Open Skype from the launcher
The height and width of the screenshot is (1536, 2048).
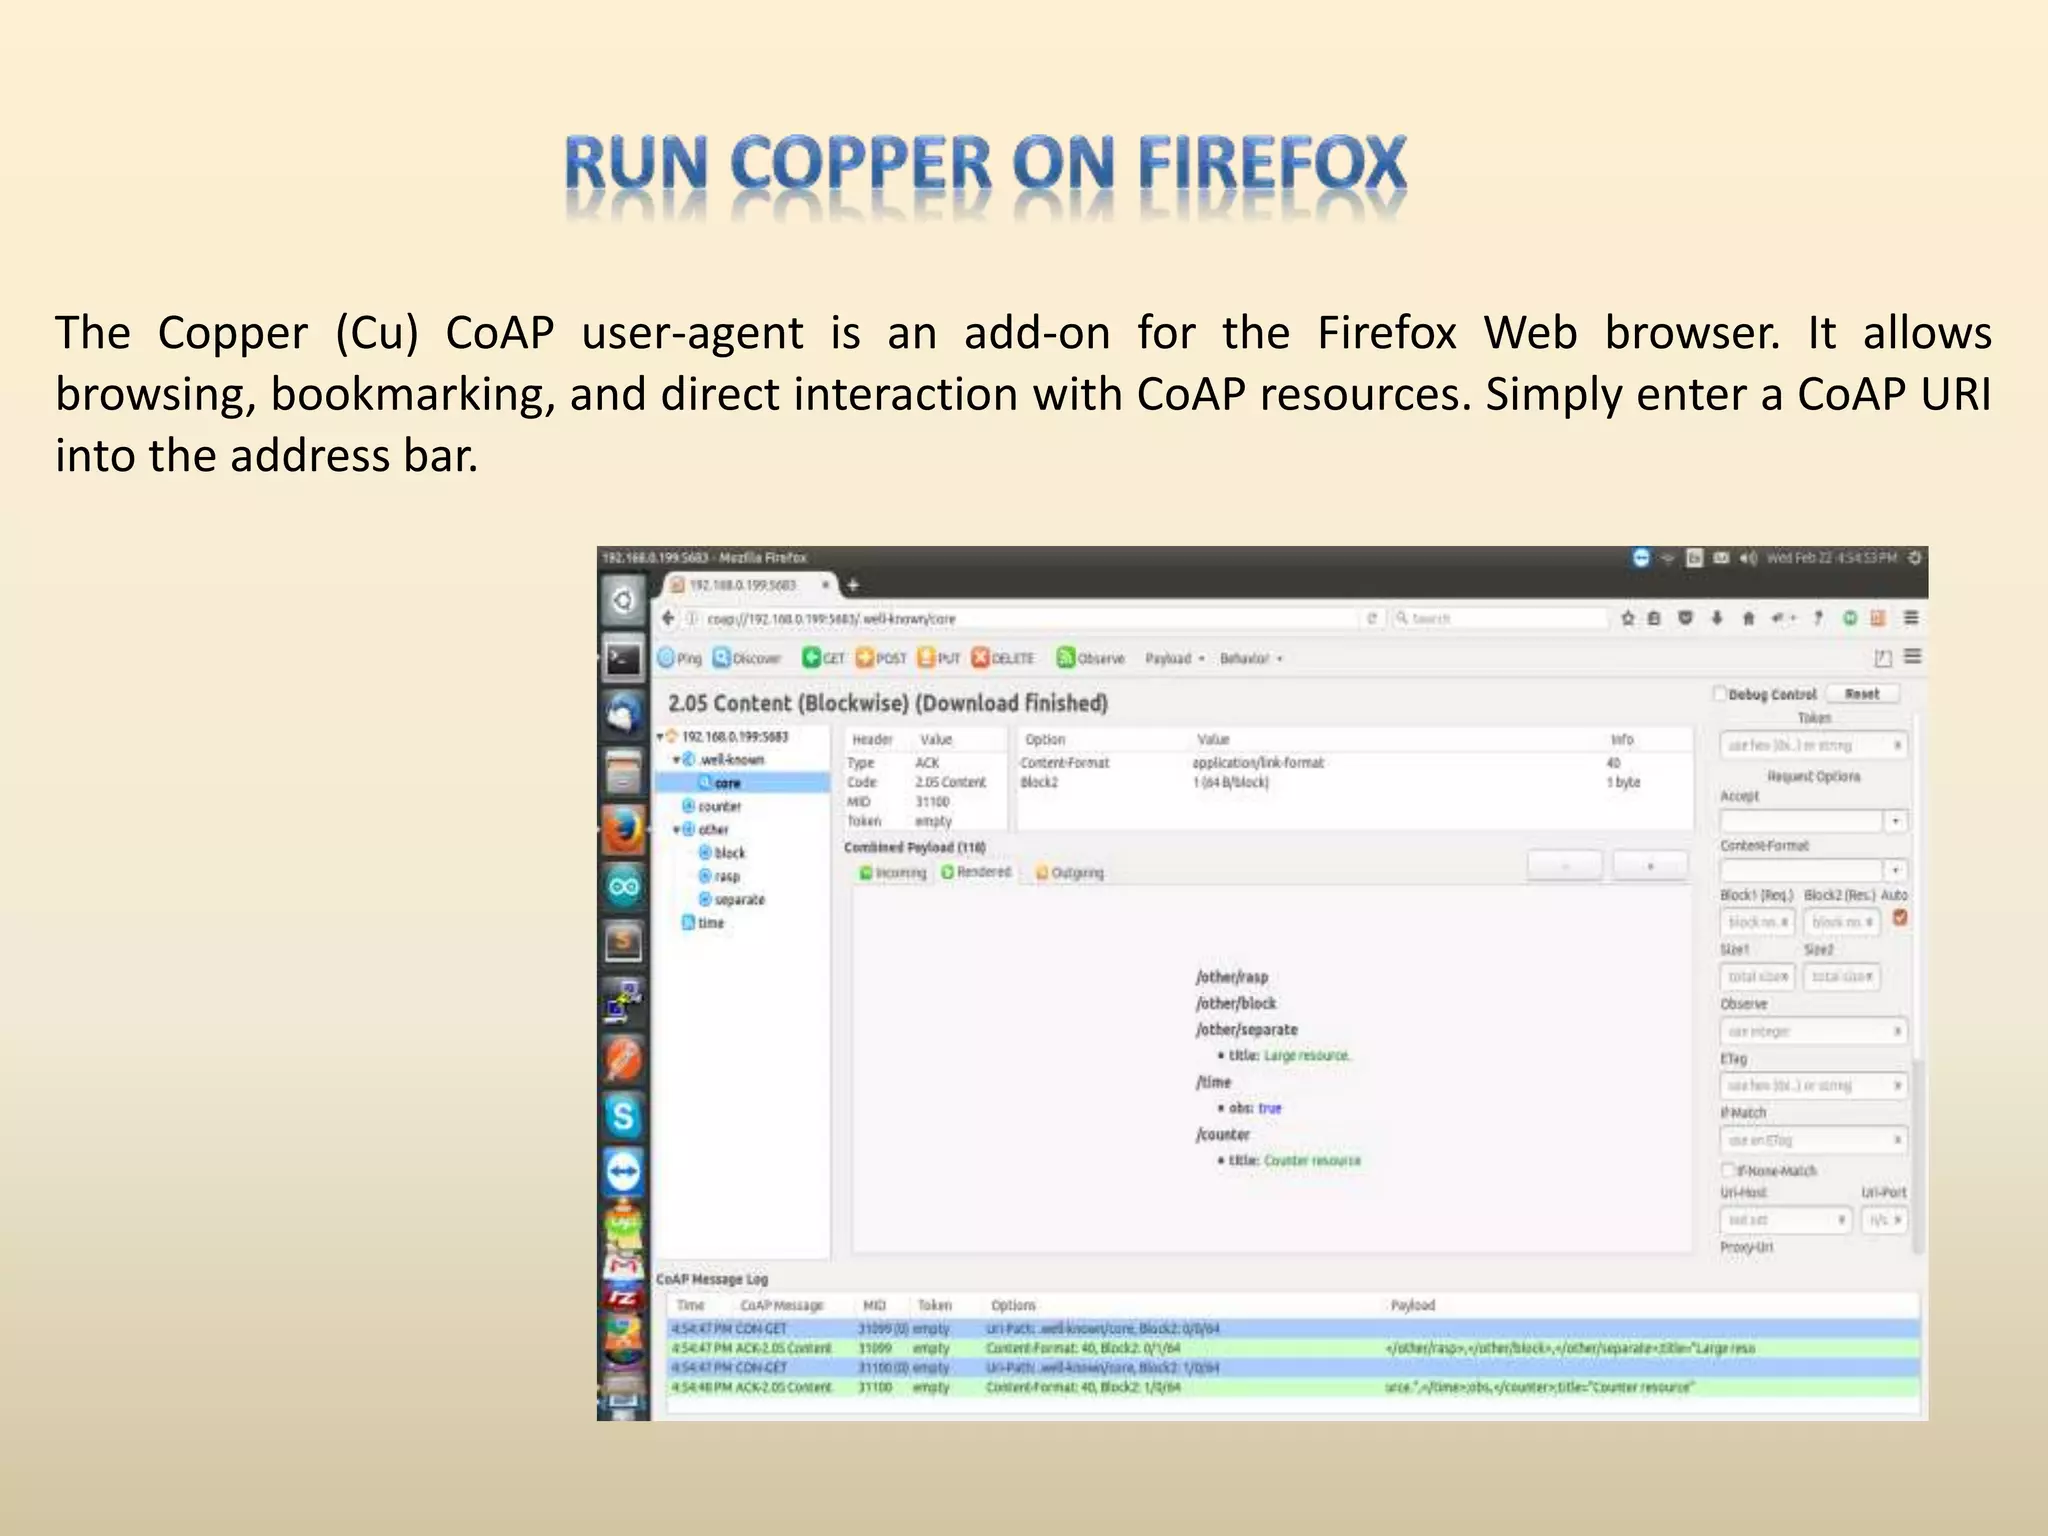point(623,1115)
